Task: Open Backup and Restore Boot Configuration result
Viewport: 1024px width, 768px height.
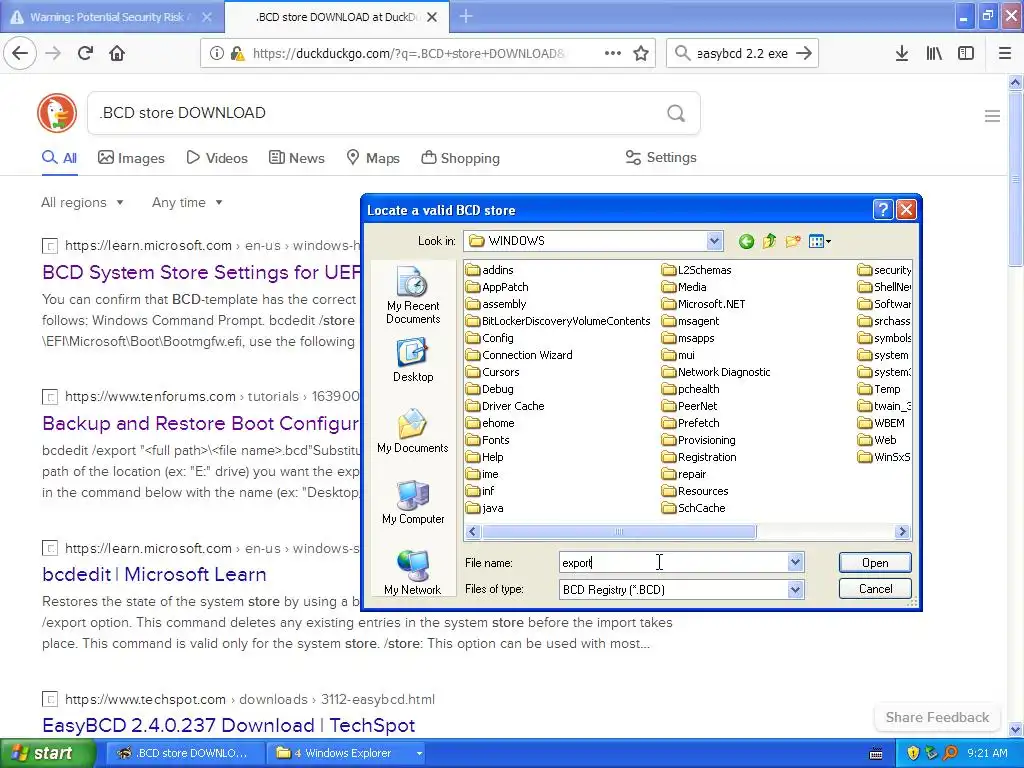Action: [x=200, y=423]
